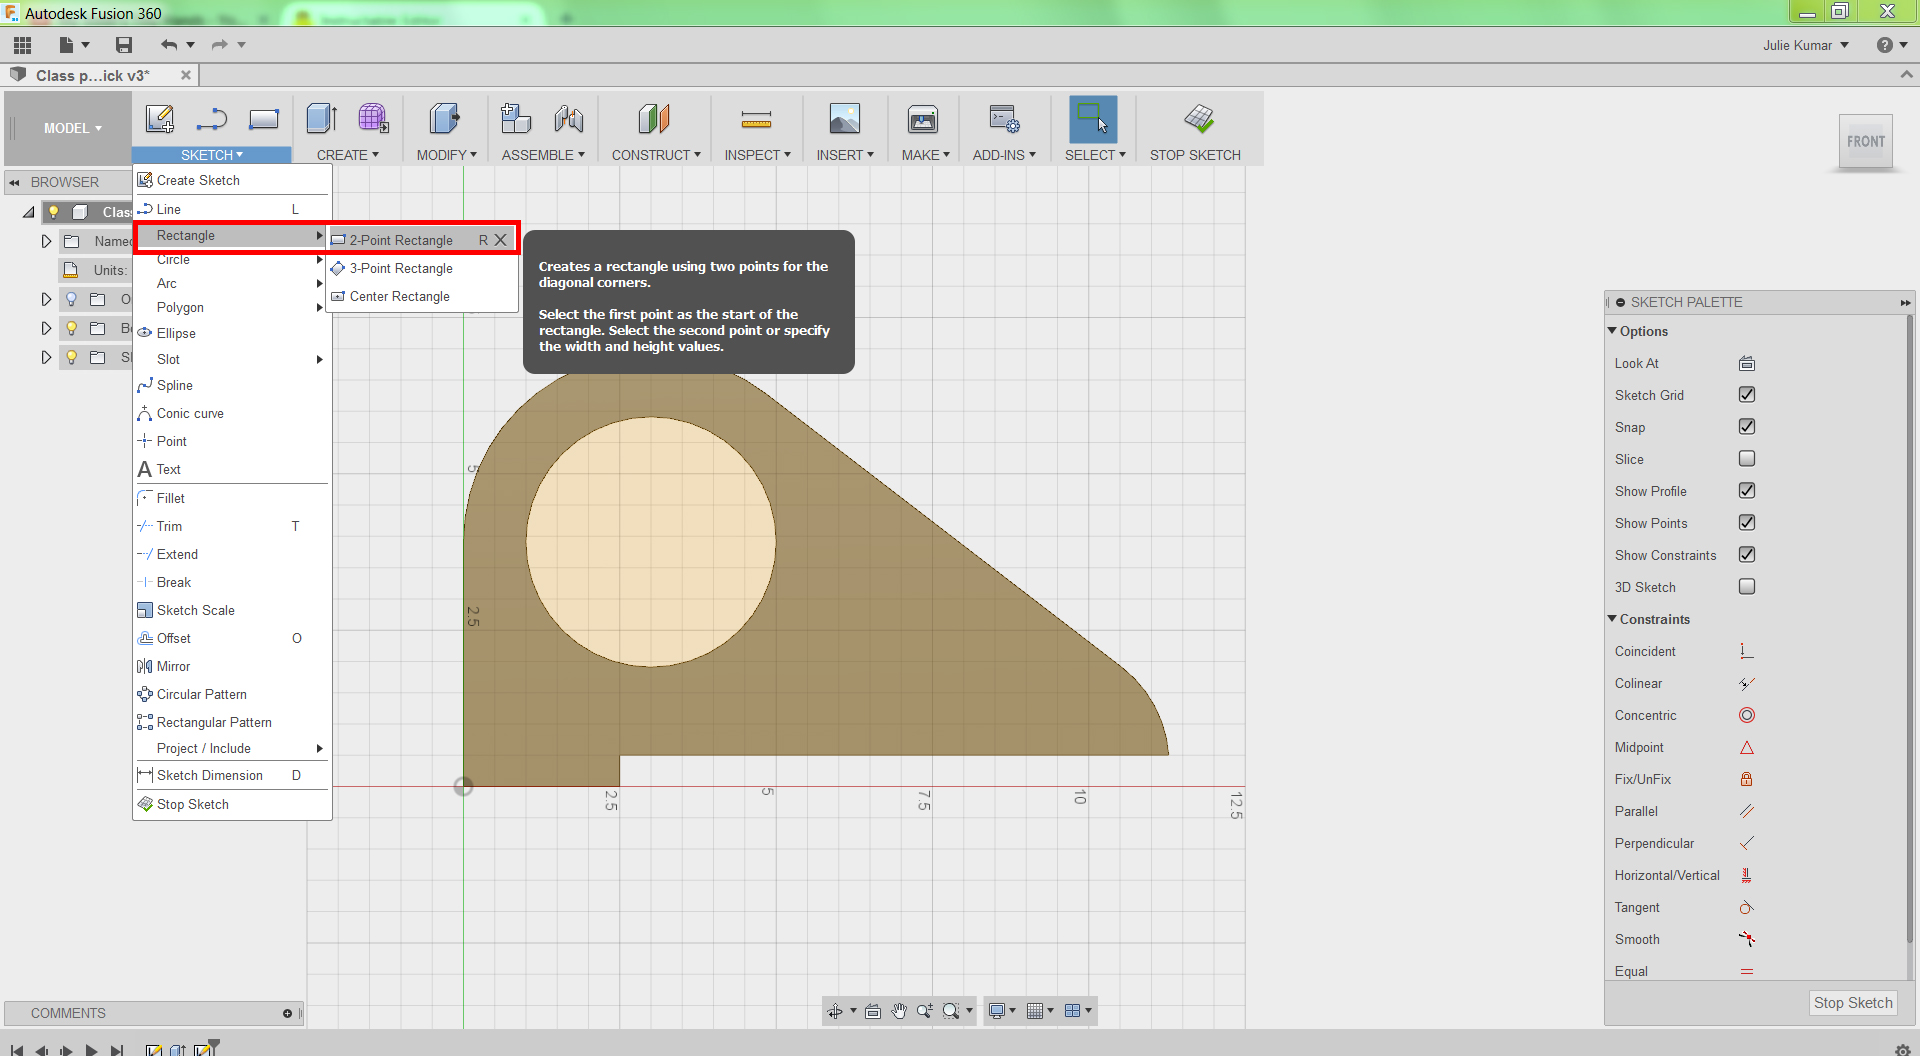Collapse the Constraints section in Sketch Palette
The height and width of the screenshot is (1056, 1920).
(1612, 619)
